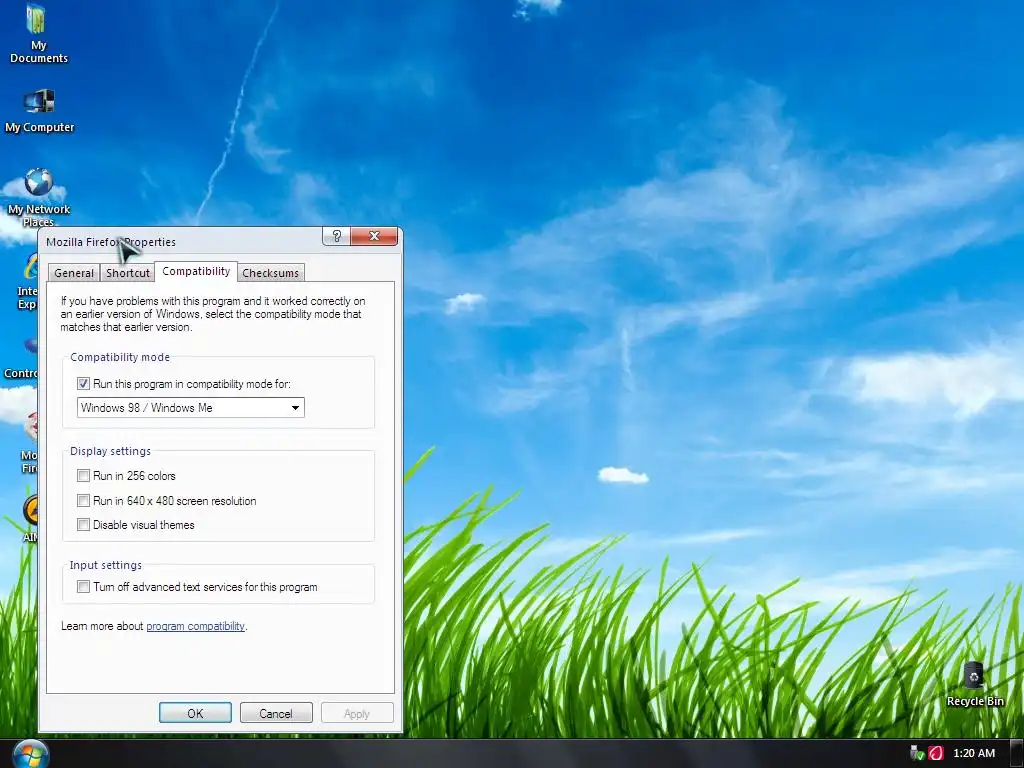The width and height of the screenshot is (1024, 768).
Task: Select My Network Places desktop icon
Action: coord(39,196)
